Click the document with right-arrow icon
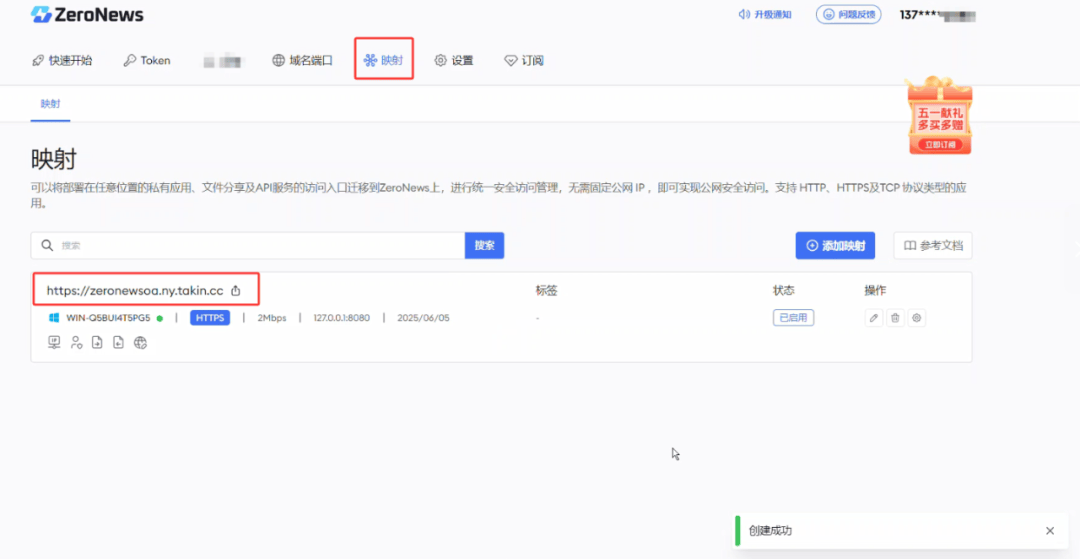The height and width of the screenshot is (559, 1080). [x=97, y=342]
